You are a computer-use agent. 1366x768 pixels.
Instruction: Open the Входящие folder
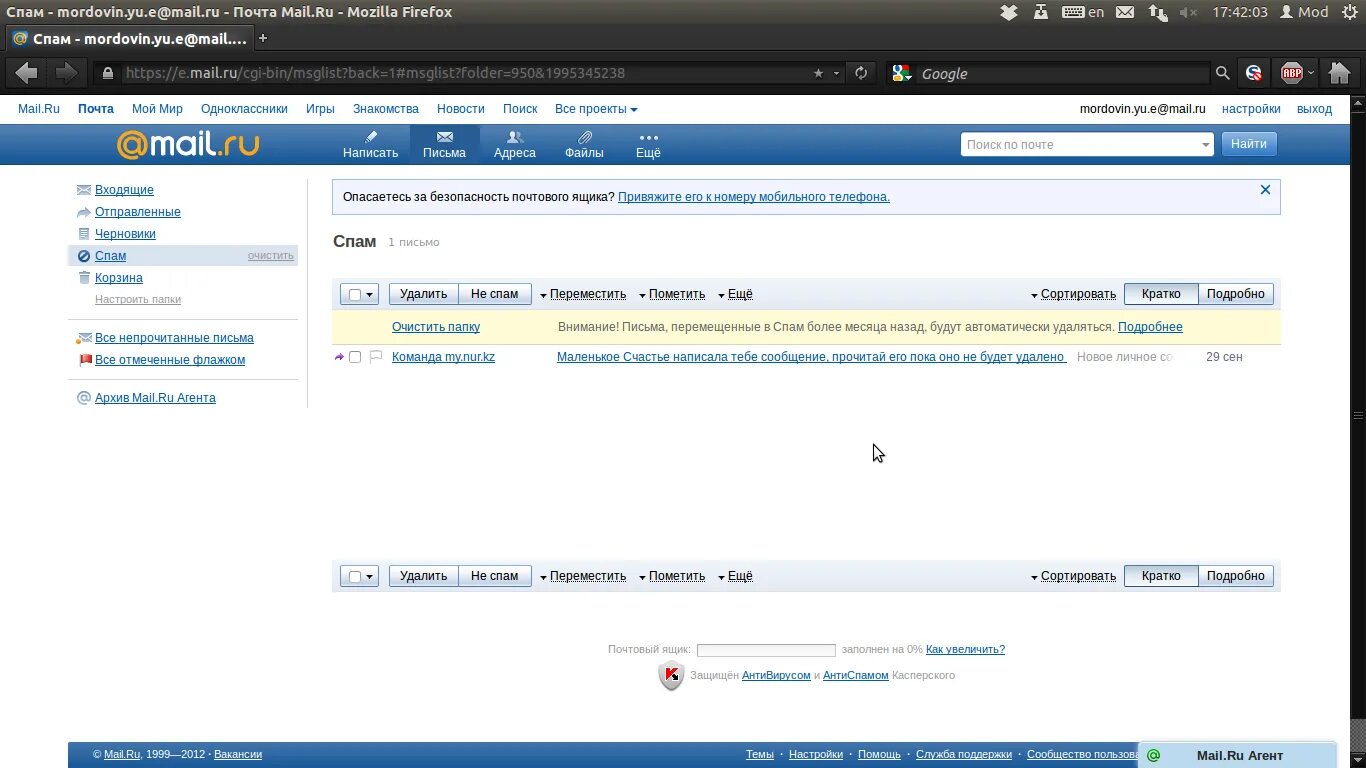click(124, 190)
